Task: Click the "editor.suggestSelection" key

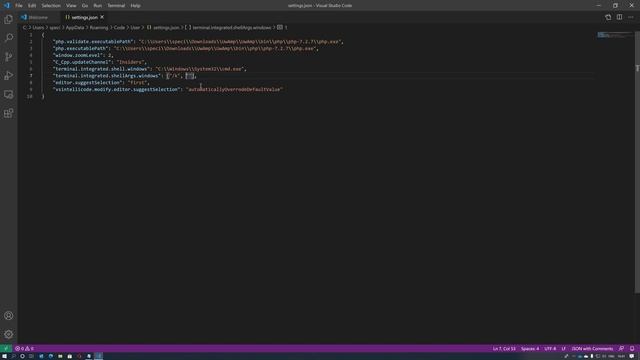Action: 88,83
